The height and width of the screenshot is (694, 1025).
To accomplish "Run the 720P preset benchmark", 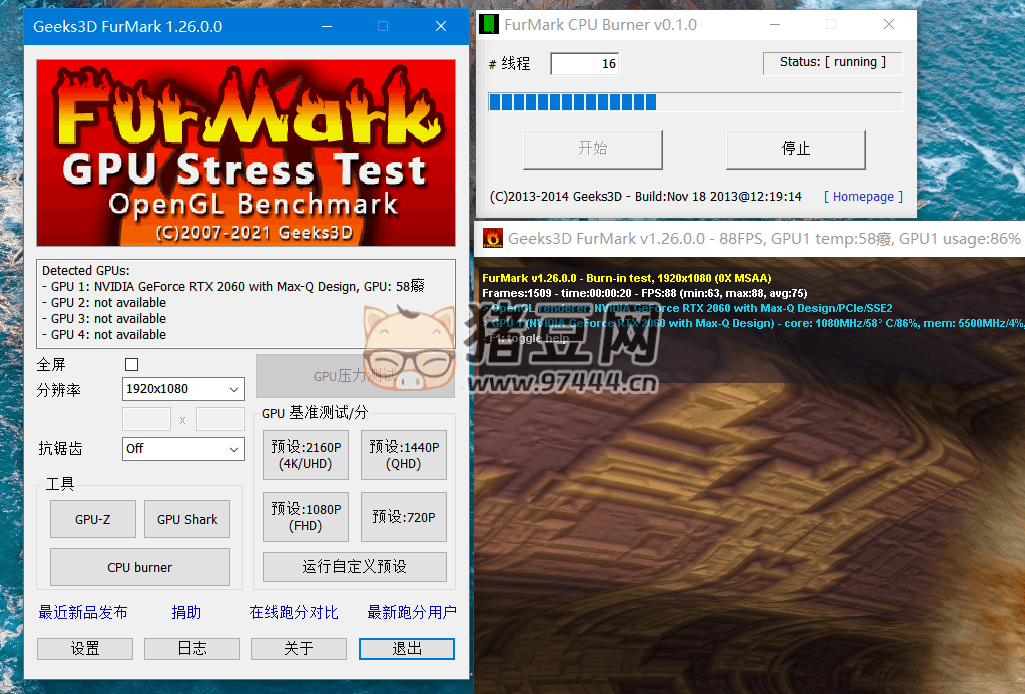I will tap(404, 517).
